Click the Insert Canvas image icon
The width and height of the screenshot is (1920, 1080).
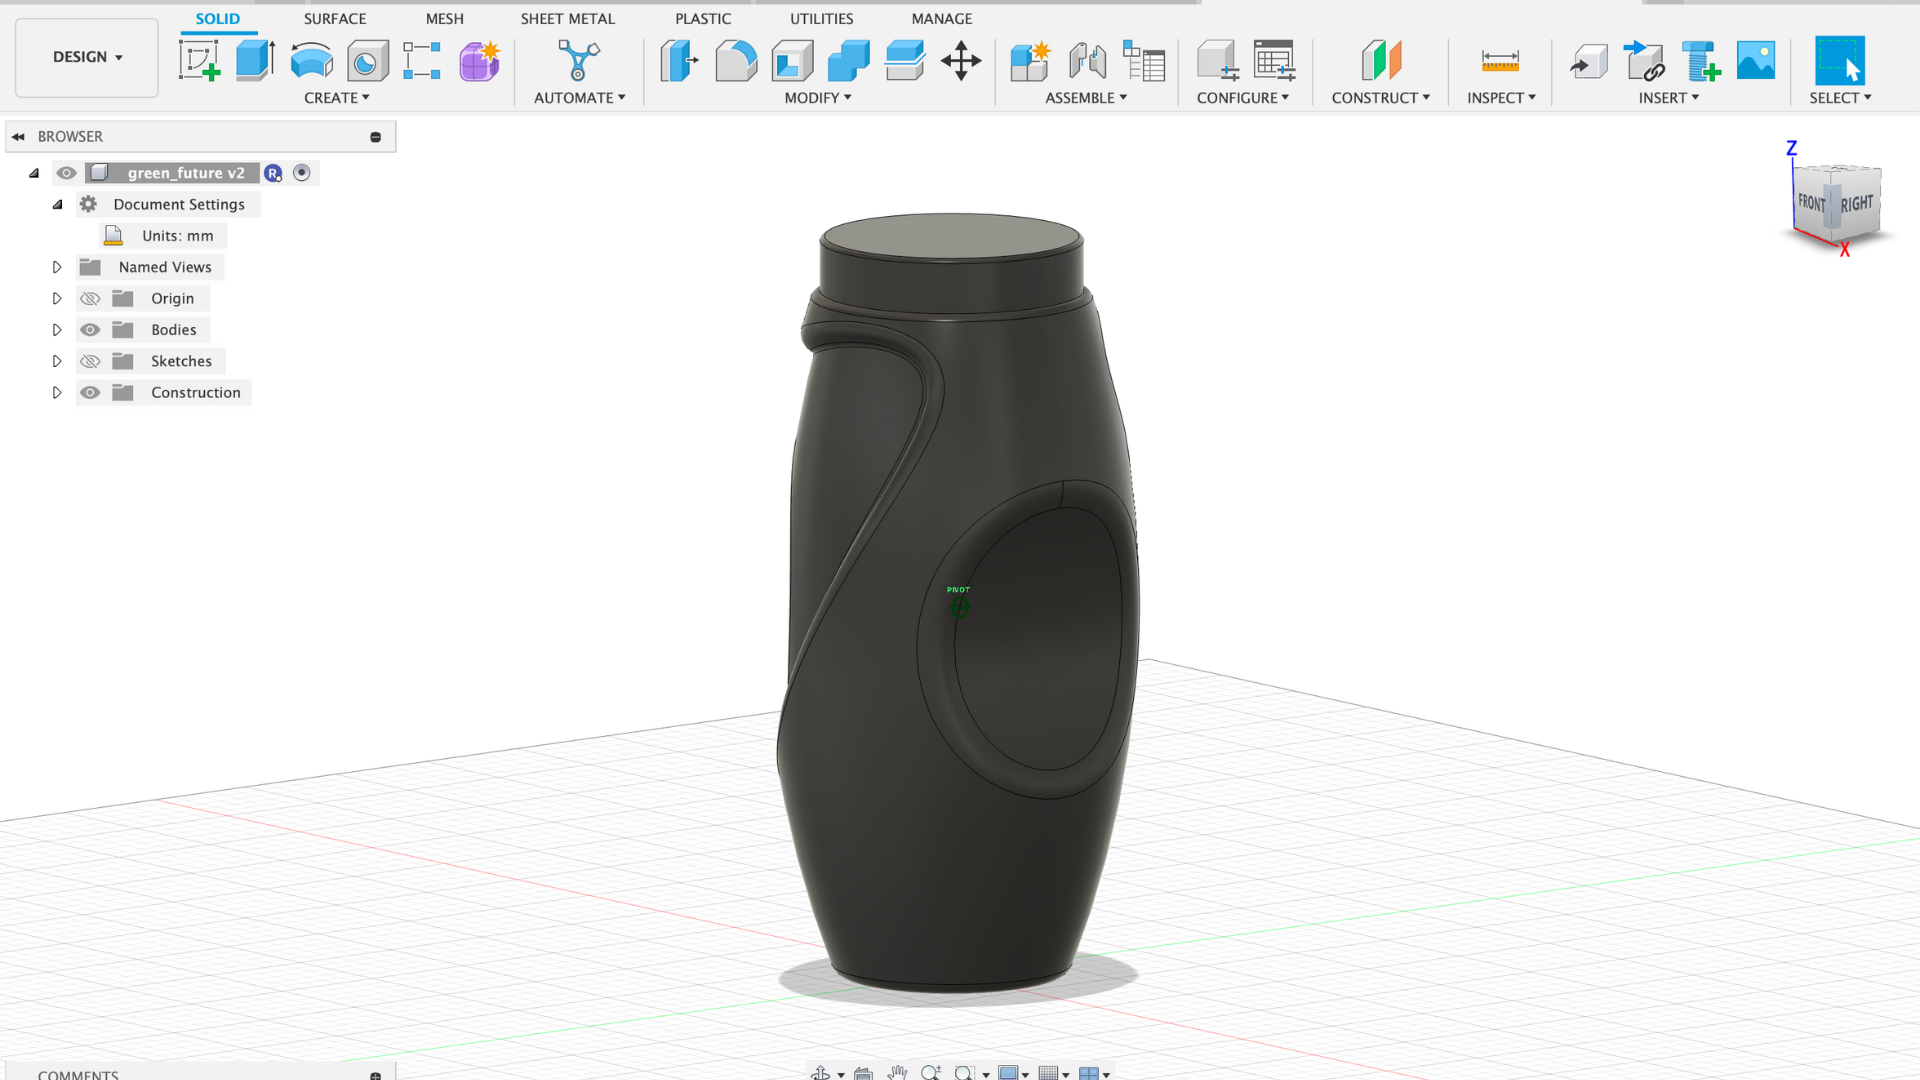[x=1756, y=61]
